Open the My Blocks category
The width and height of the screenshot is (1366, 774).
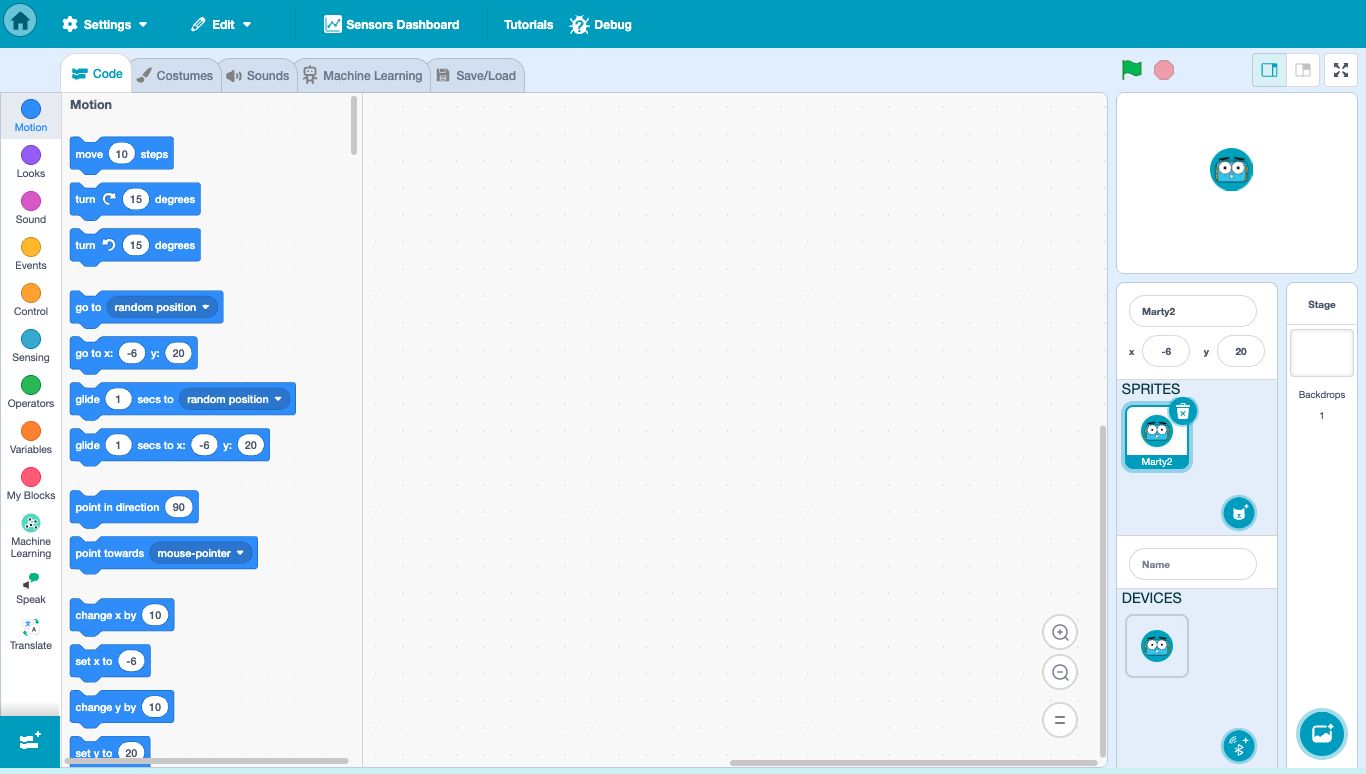[31, 483]
